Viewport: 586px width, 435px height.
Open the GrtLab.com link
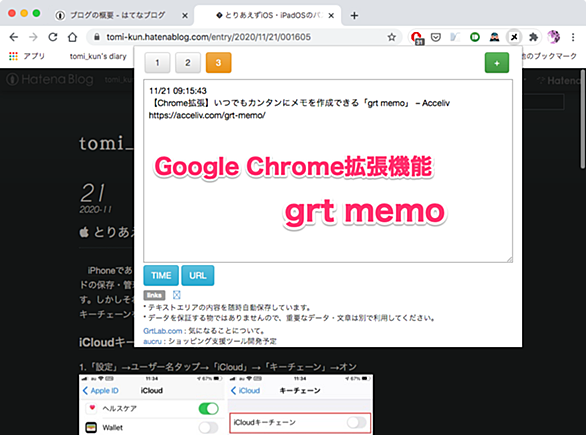click(163, 331)
